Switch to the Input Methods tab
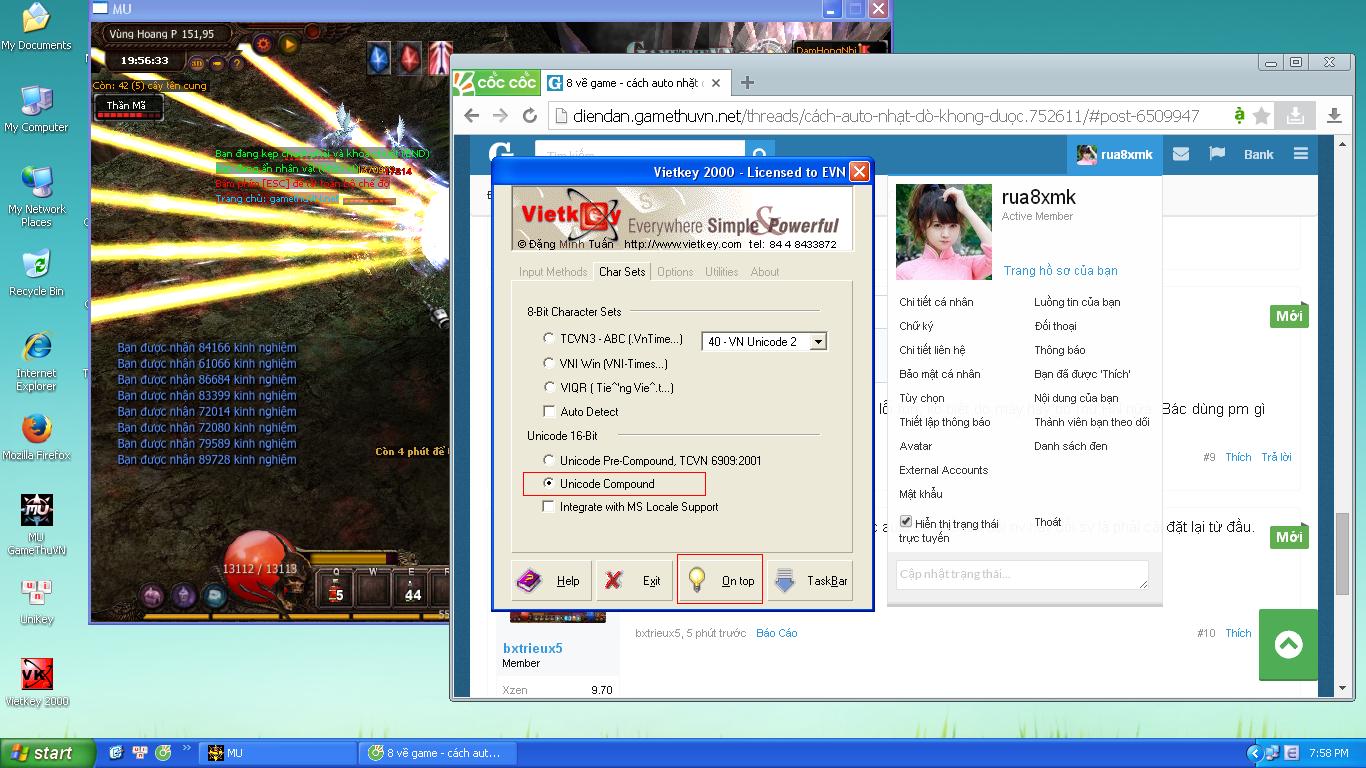 (x=553, y=272)
